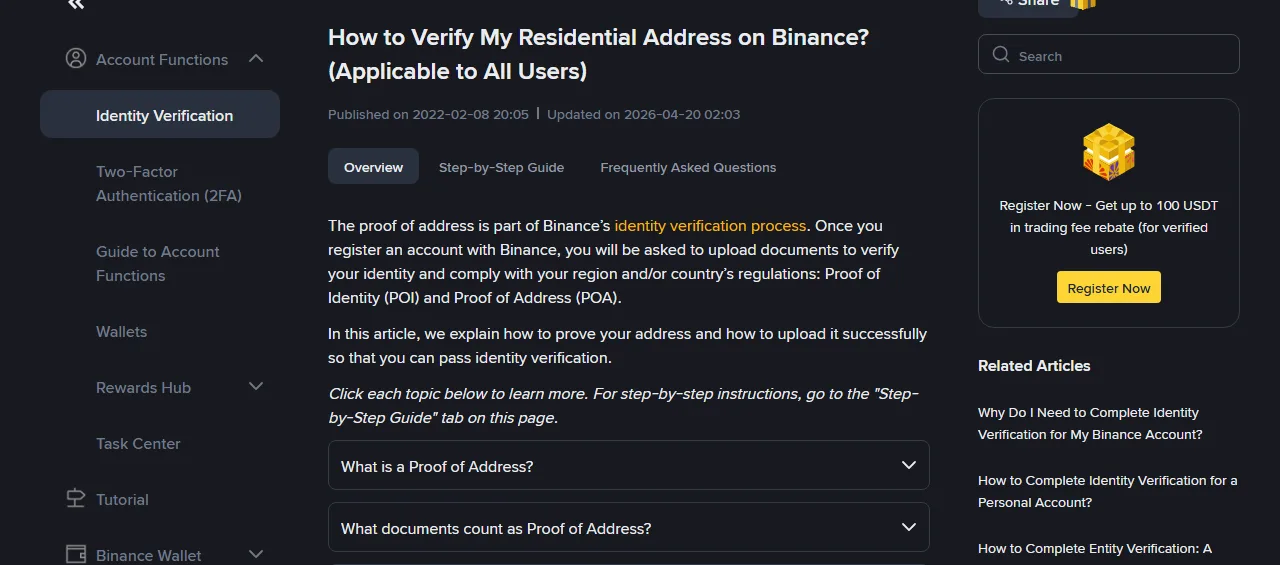1280x565 pixels.
Task: Click the search magnifier icon
Action: 1001,55
